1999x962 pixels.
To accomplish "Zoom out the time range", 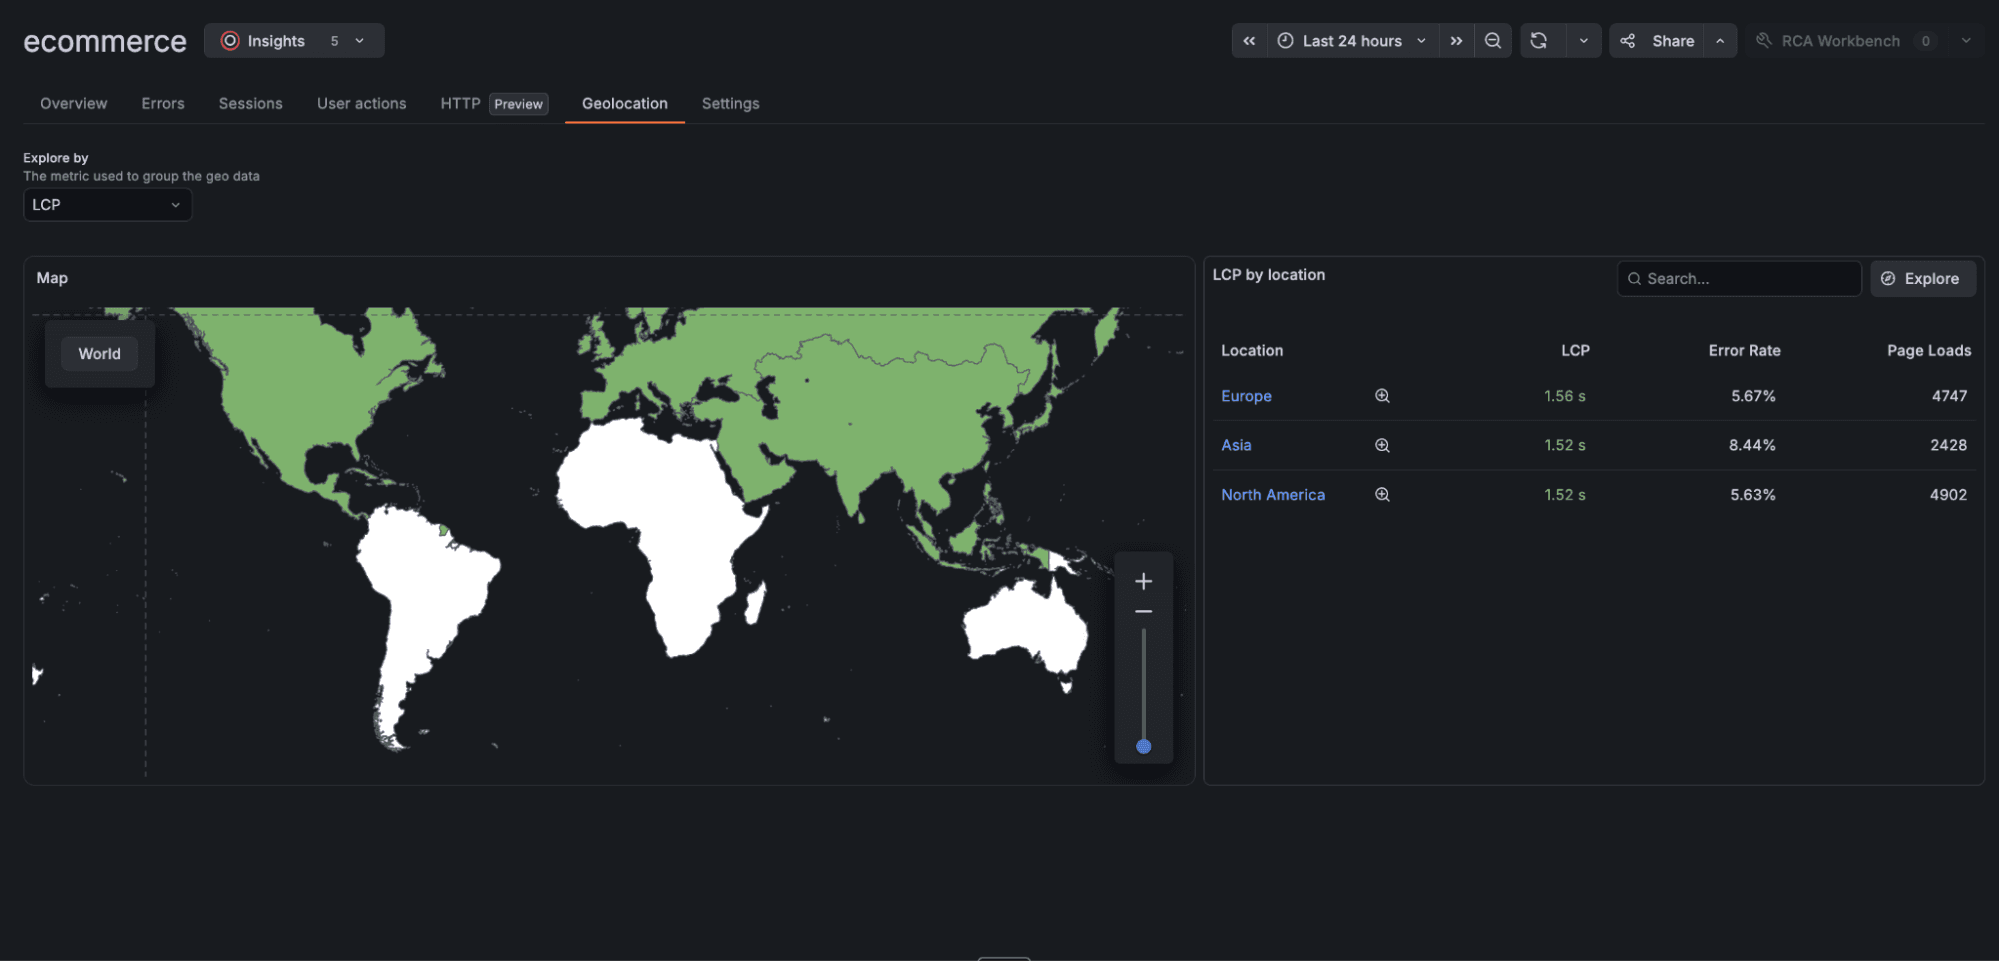I will (x=1493, y=41).
